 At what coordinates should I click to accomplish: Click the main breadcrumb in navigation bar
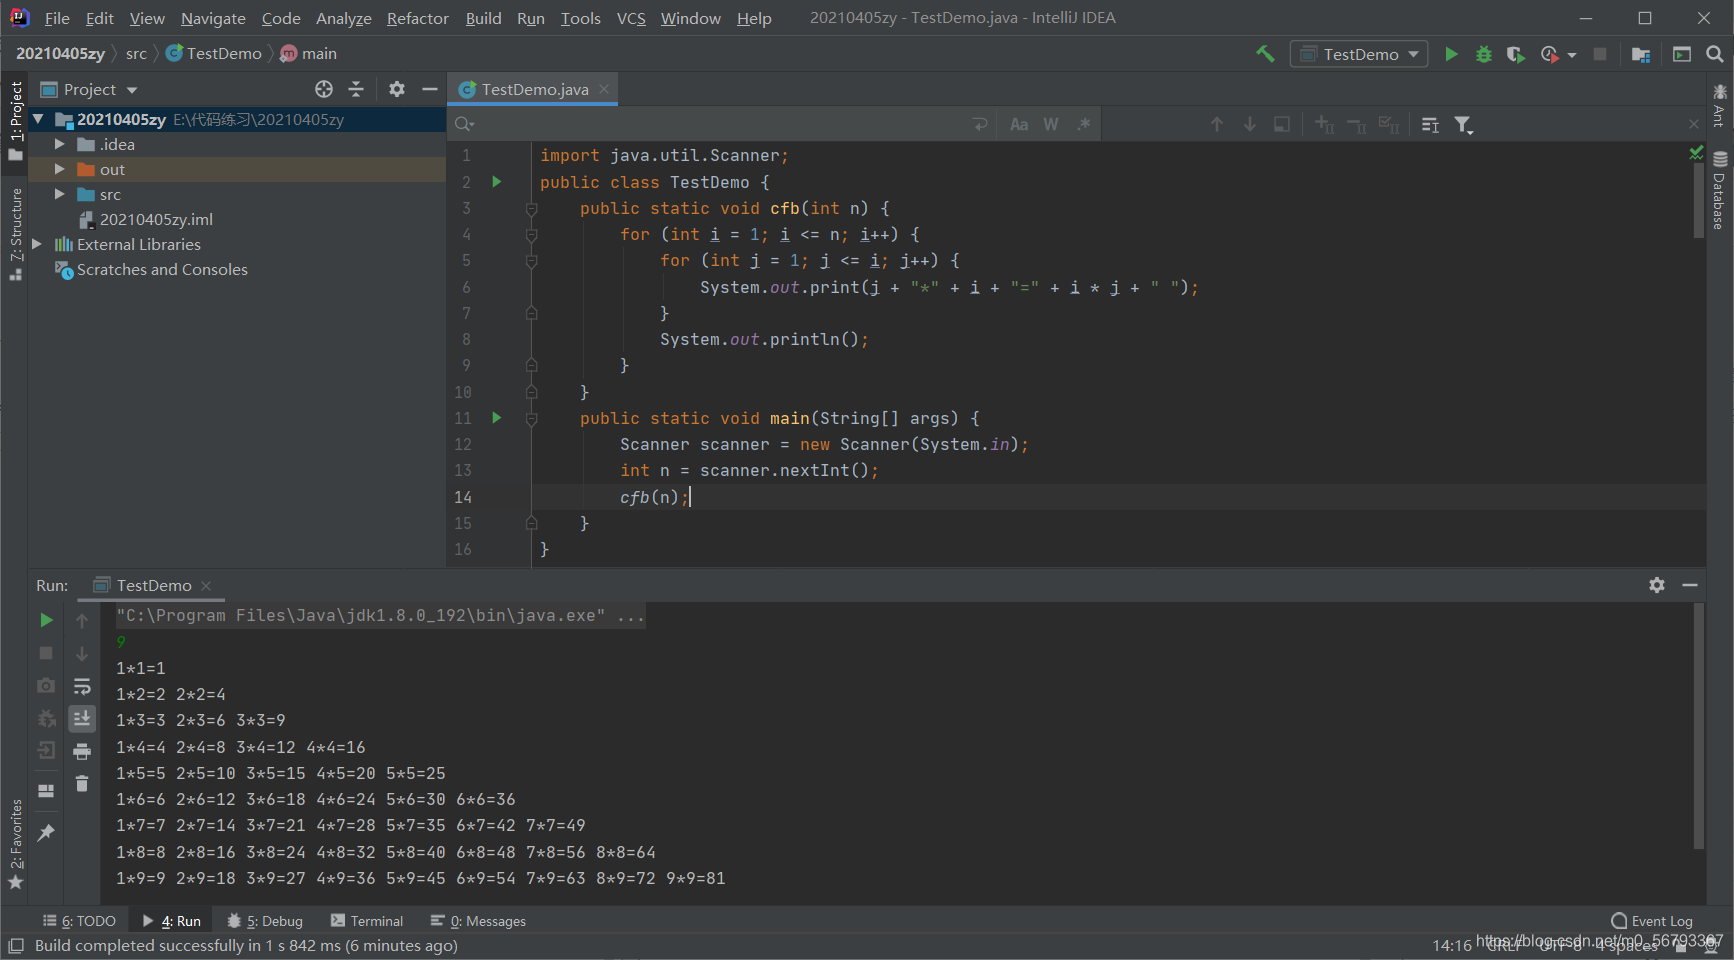pyautogui.click(x=309, y=53)
